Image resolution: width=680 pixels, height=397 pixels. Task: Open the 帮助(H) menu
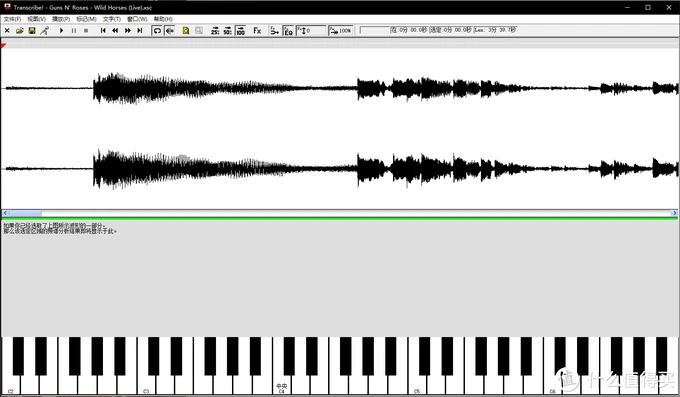pyautogui.click(x=163, y=19)
